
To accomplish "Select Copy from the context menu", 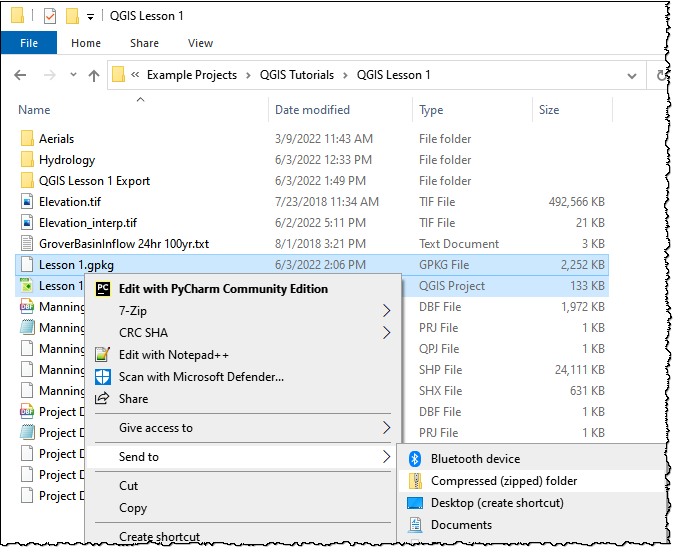I will pyautogui.click(x=133, y=508).
